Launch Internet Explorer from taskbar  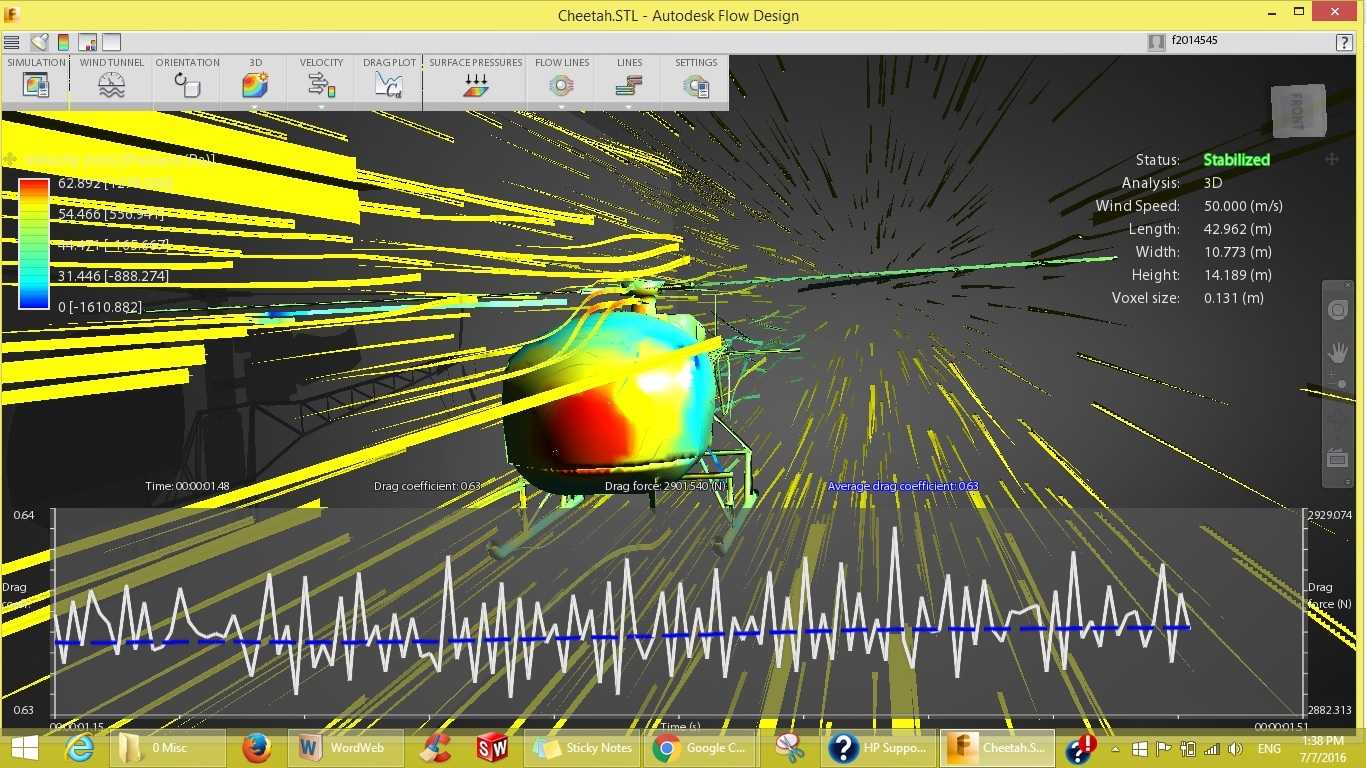point(80,748)
